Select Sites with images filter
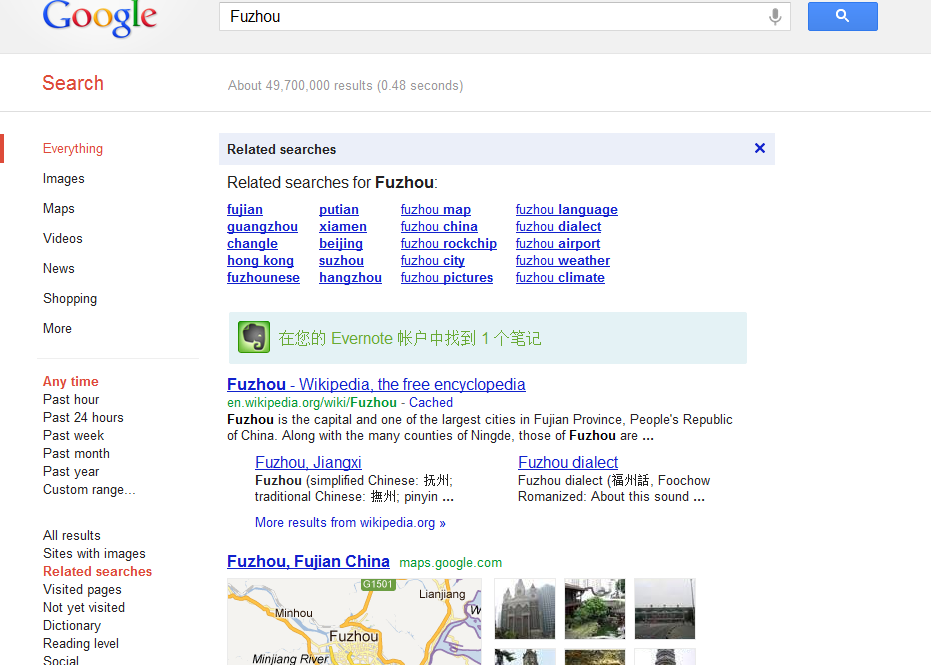931x665 pixels. pyautogui.click(x=94, y=553)
